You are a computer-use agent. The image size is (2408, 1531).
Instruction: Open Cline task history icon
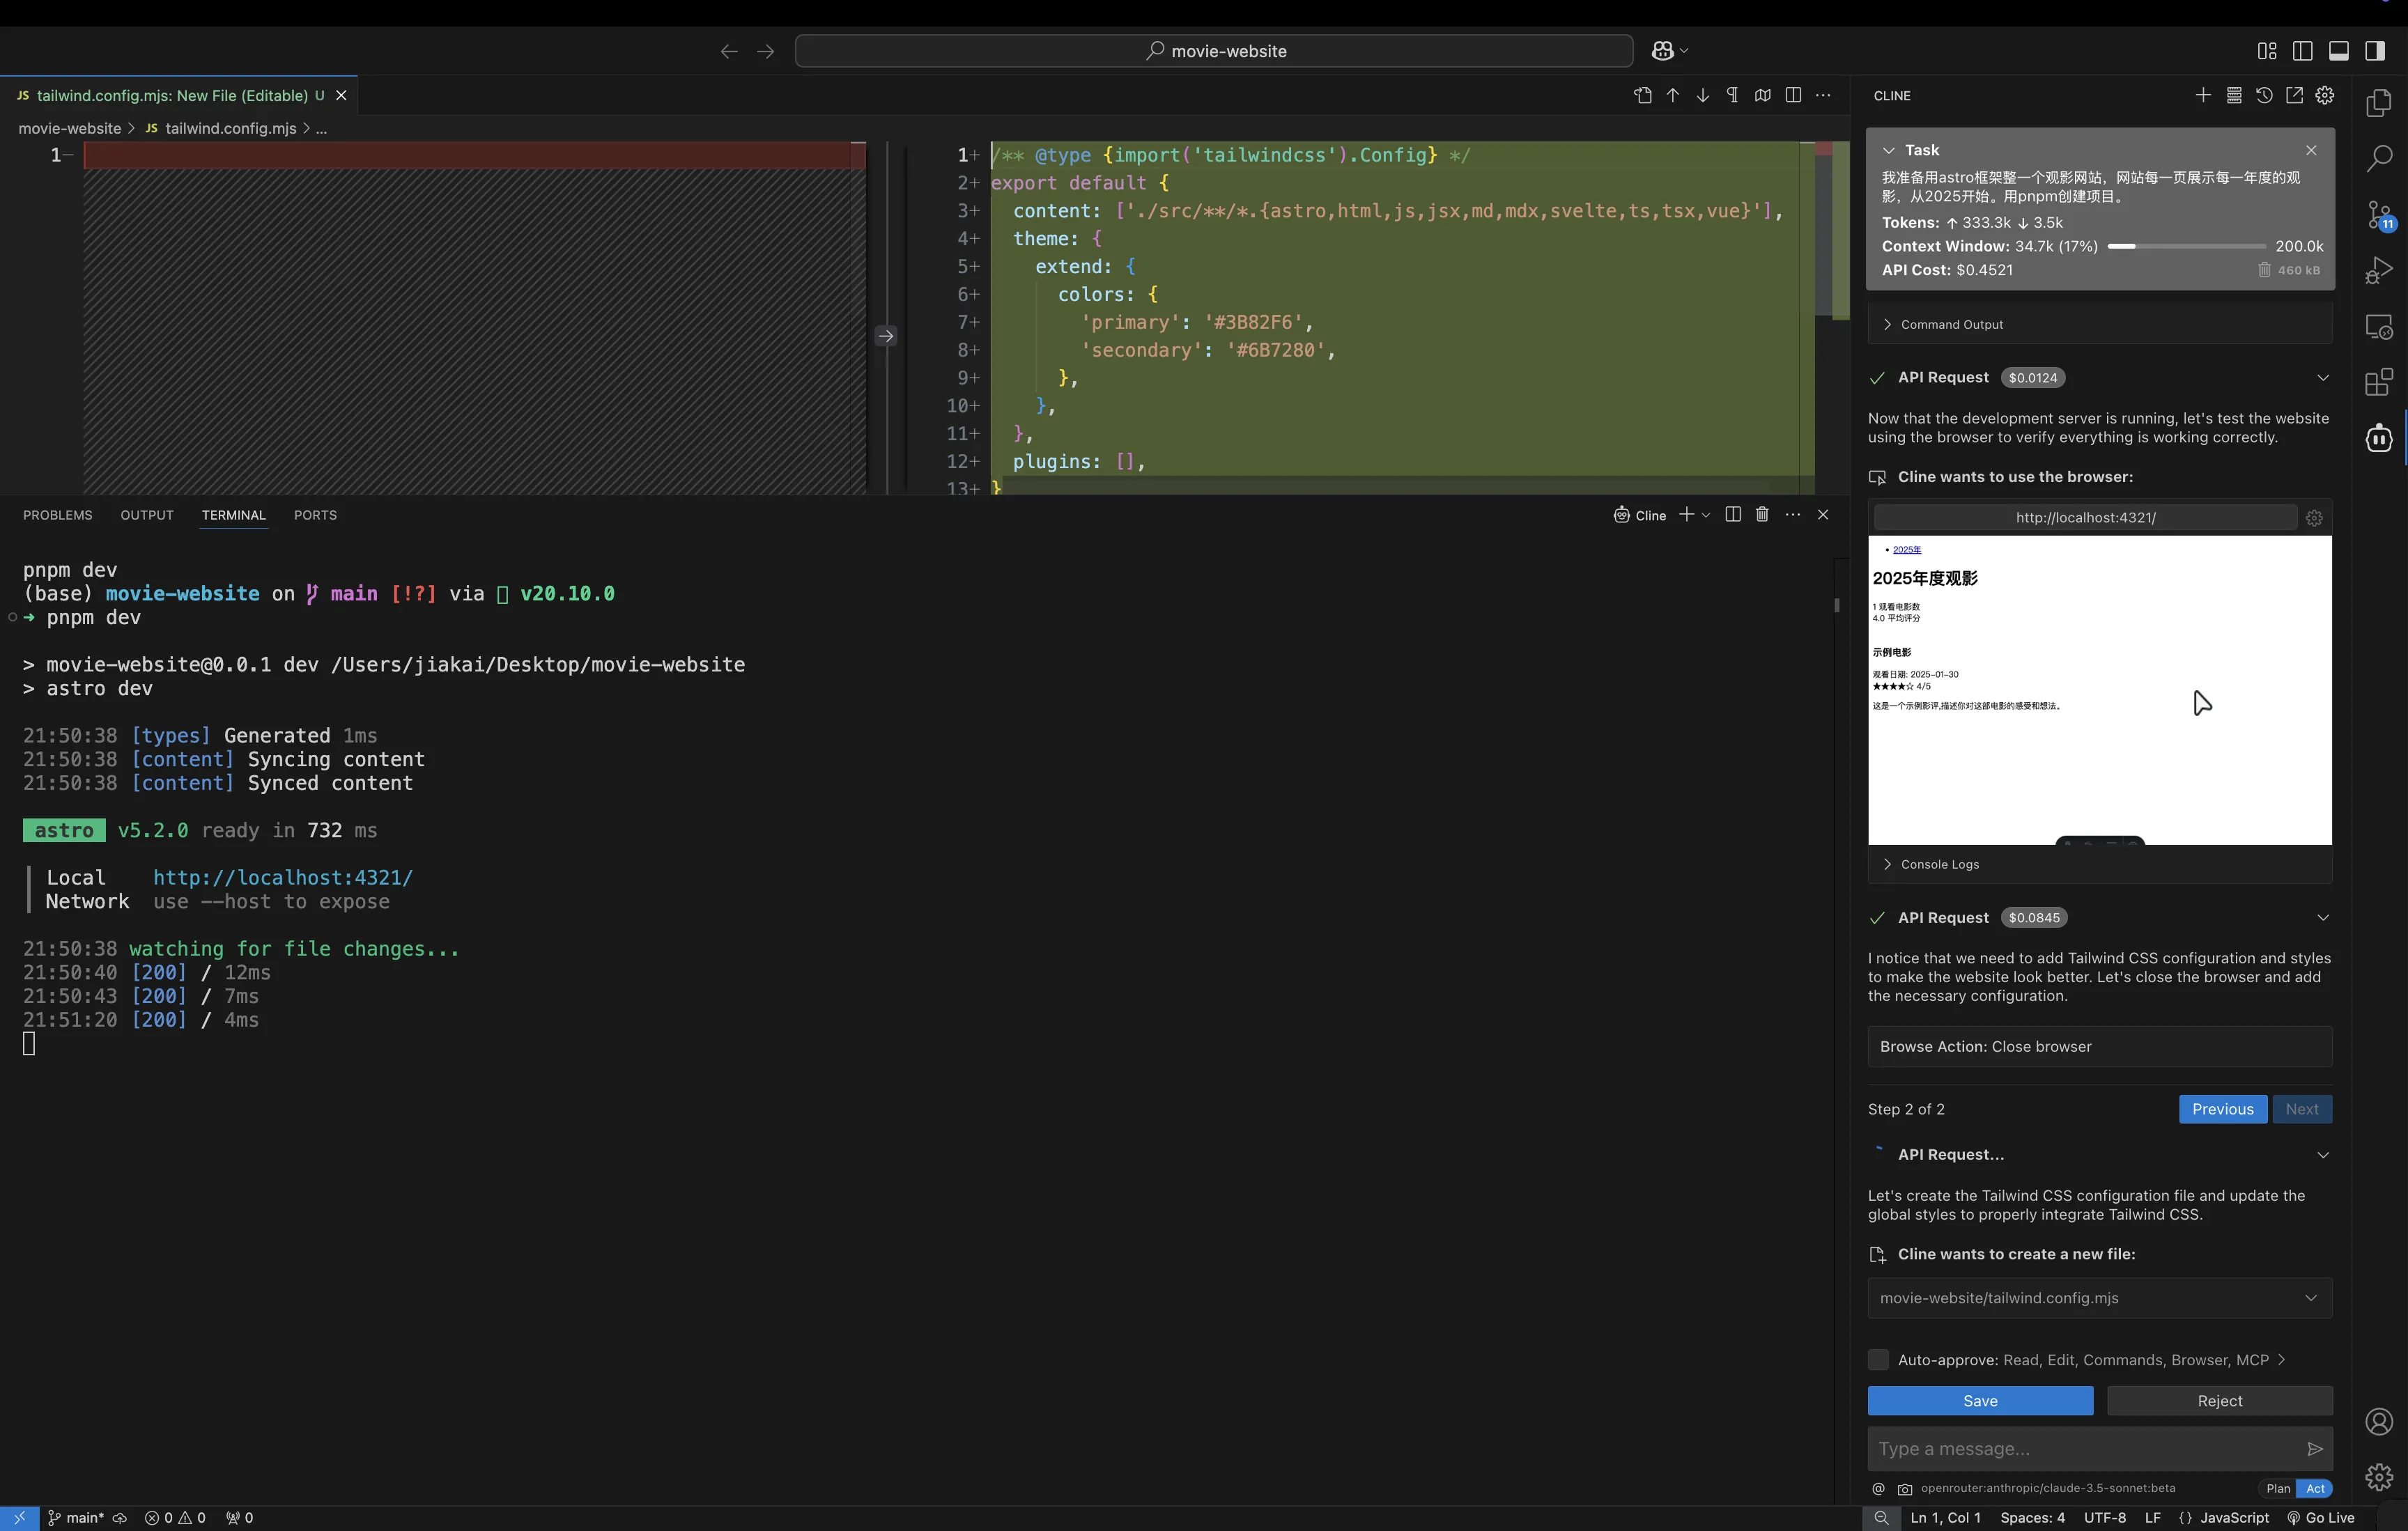pyautogui.click(x=2264, y=95)
